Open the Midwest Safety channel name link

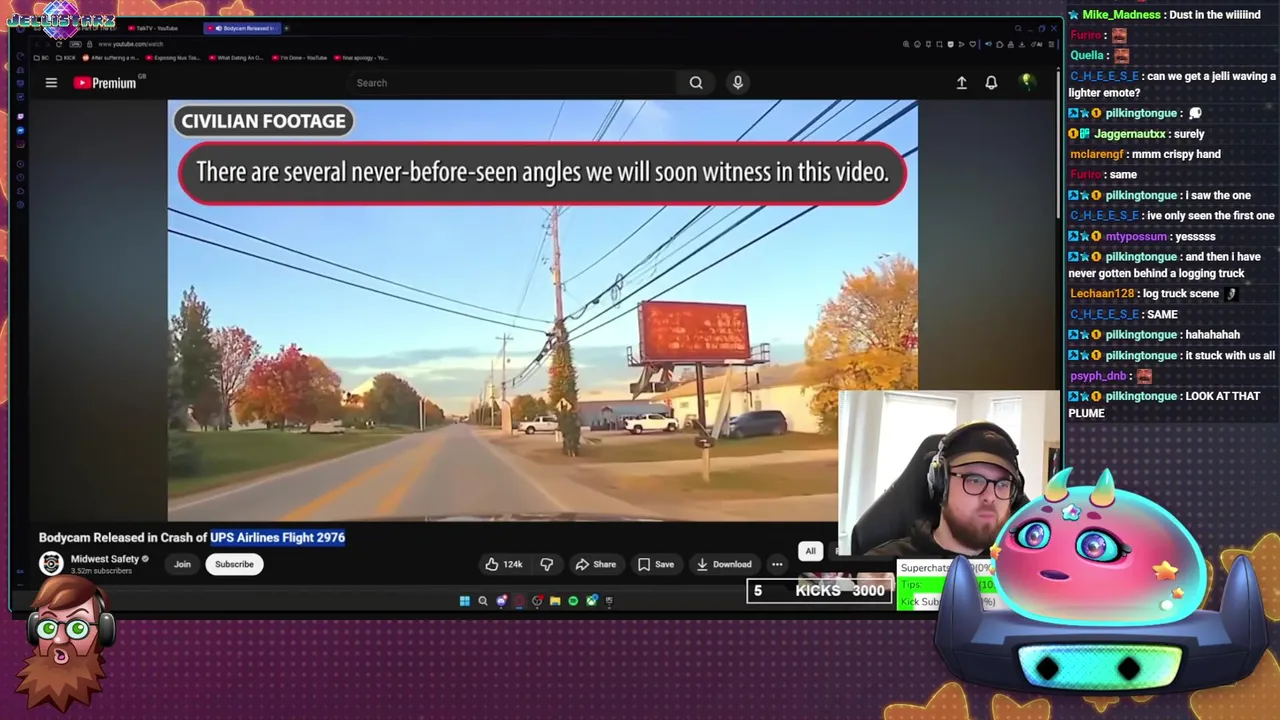[x=105, y=559]
